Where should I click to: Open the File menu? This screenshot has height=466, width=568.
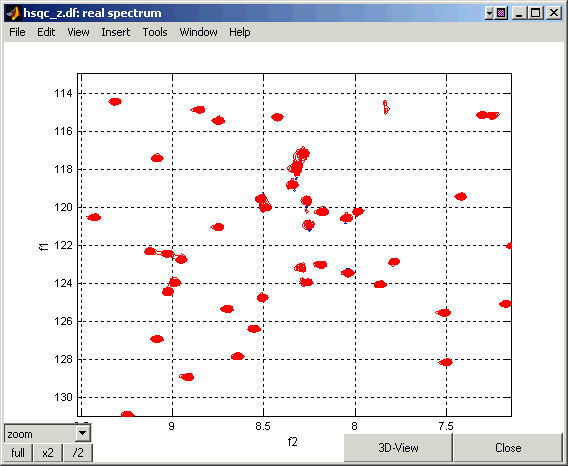(17, 32)
